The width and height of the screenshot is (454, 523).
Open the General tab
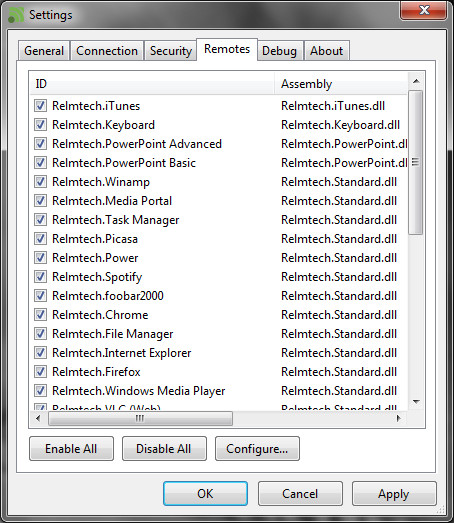[44, 51]
